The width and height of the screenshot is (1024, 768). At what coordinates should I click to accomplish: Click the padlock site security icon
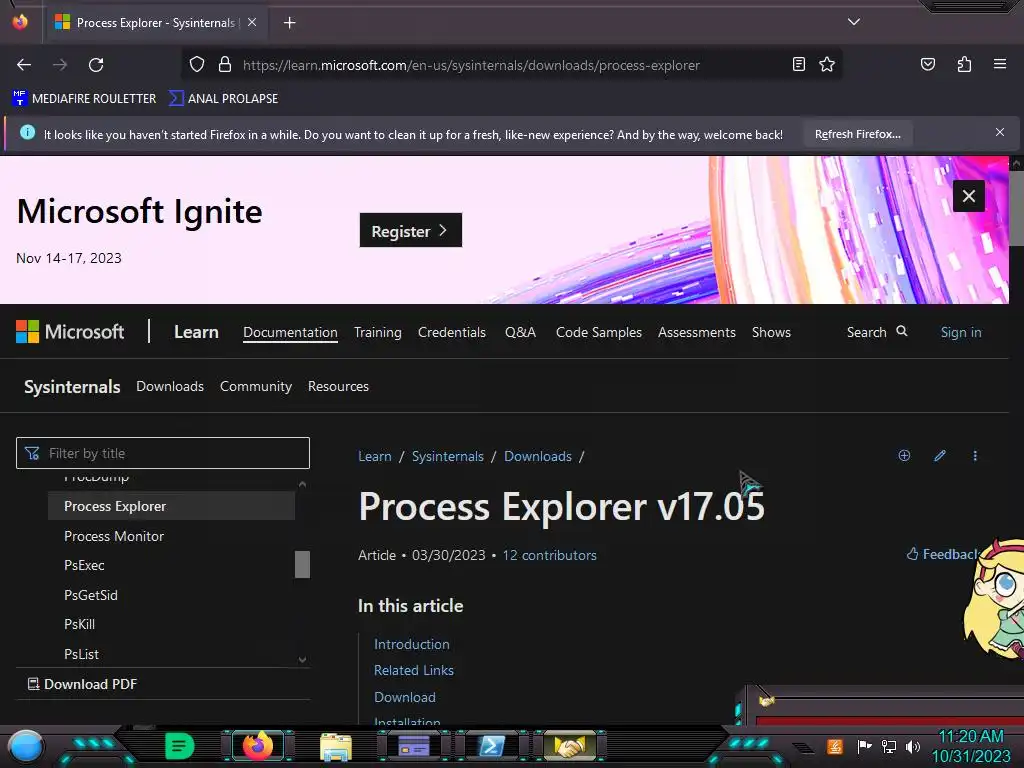click(x=225, y=64)
